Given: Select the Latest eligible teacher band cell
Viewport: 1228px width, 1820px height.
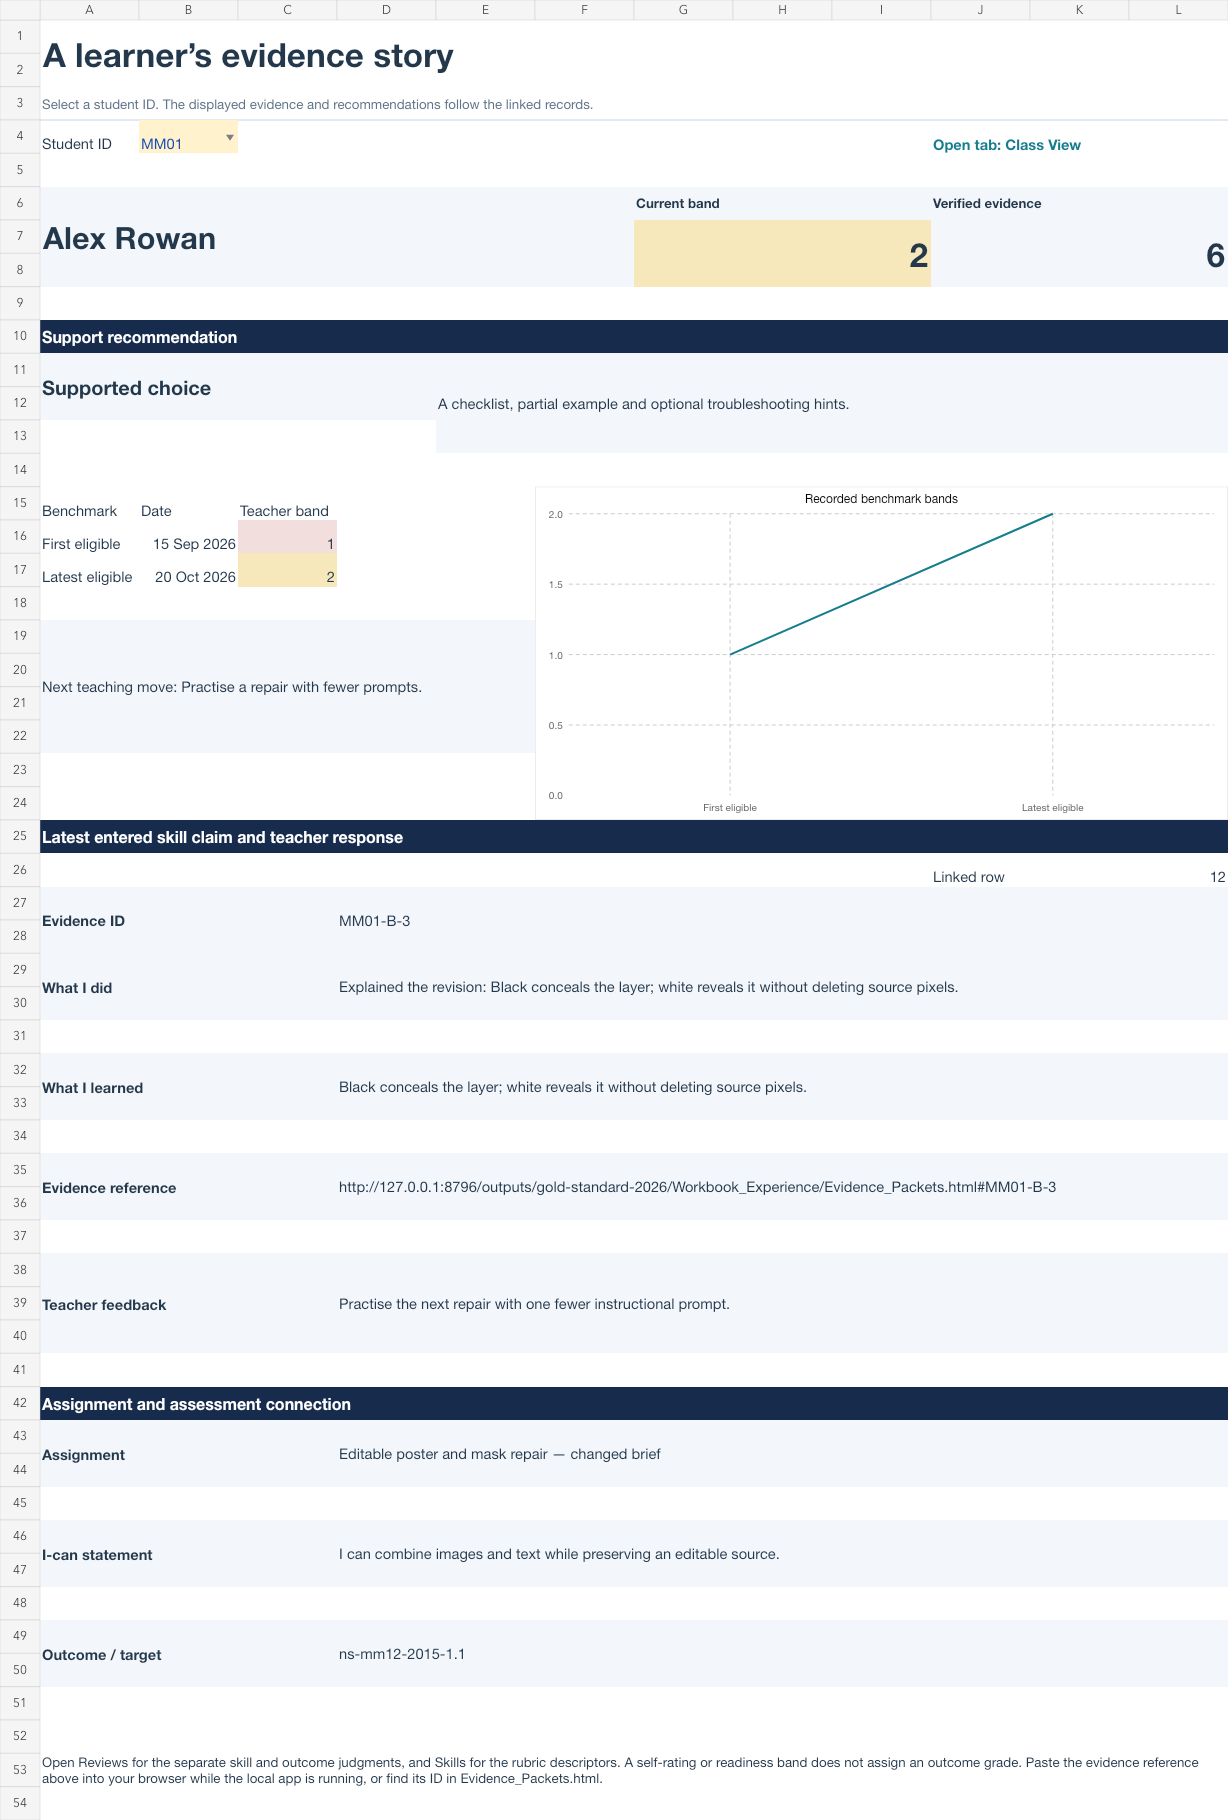Looking at the screenshot, I should click(x=287, y=570).
